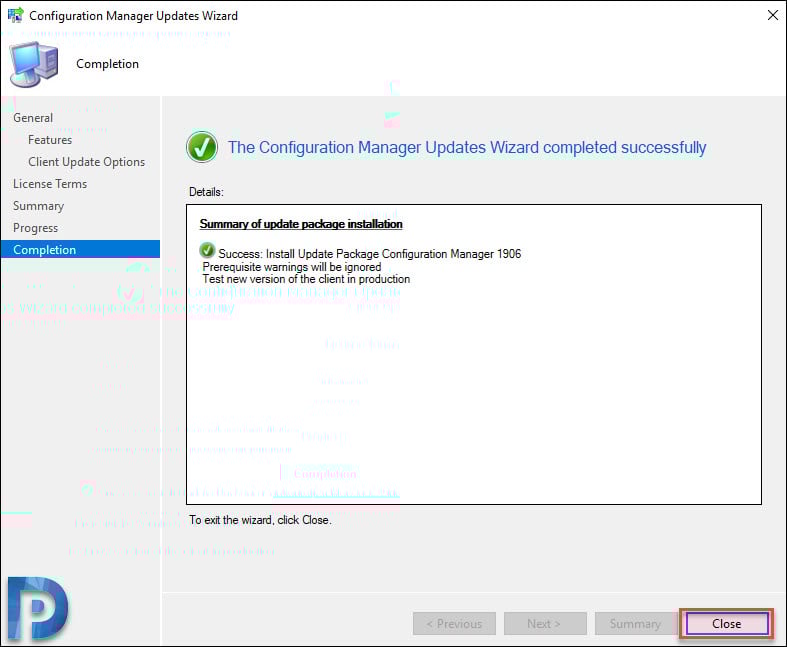
Task: Click the computer icon in wizard header
Action: 34,64
